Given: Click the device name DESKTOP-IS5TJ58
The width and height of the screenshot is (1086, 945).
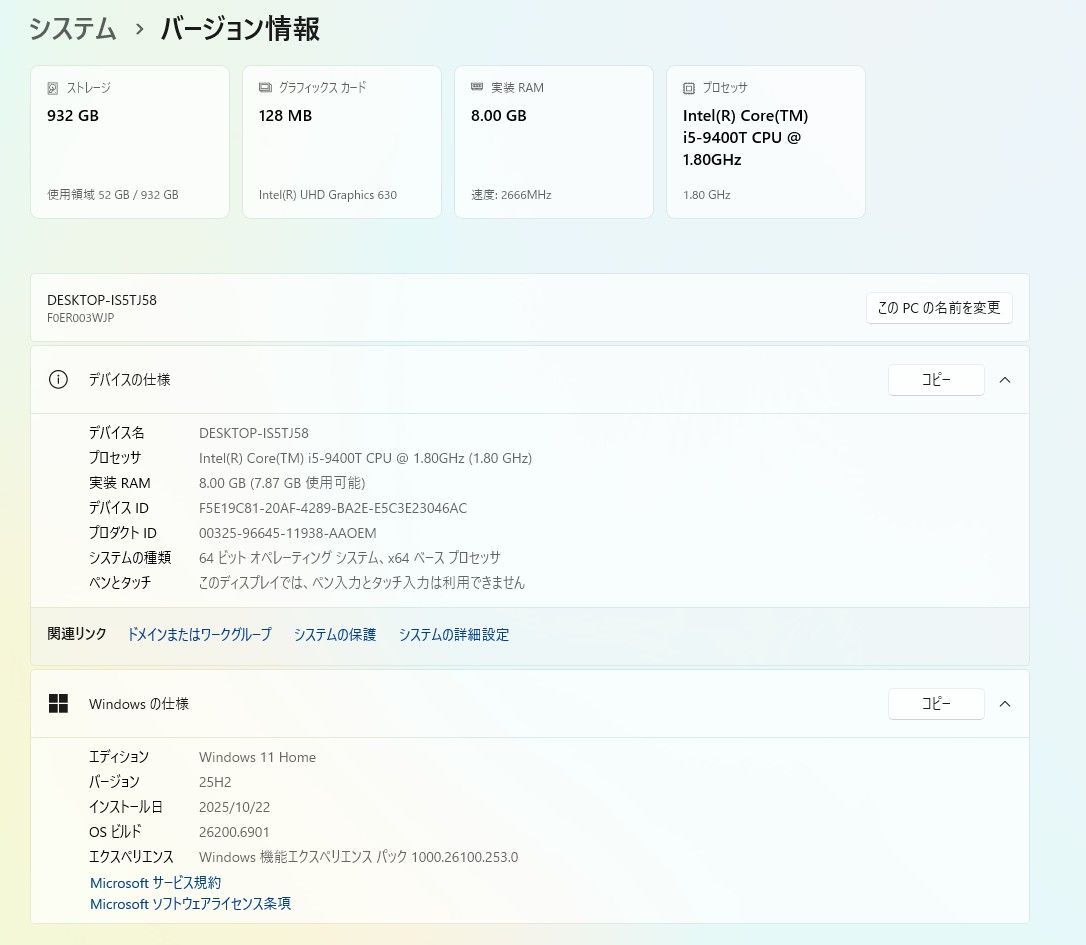Looking at the screenshot, I should (101, 300).
